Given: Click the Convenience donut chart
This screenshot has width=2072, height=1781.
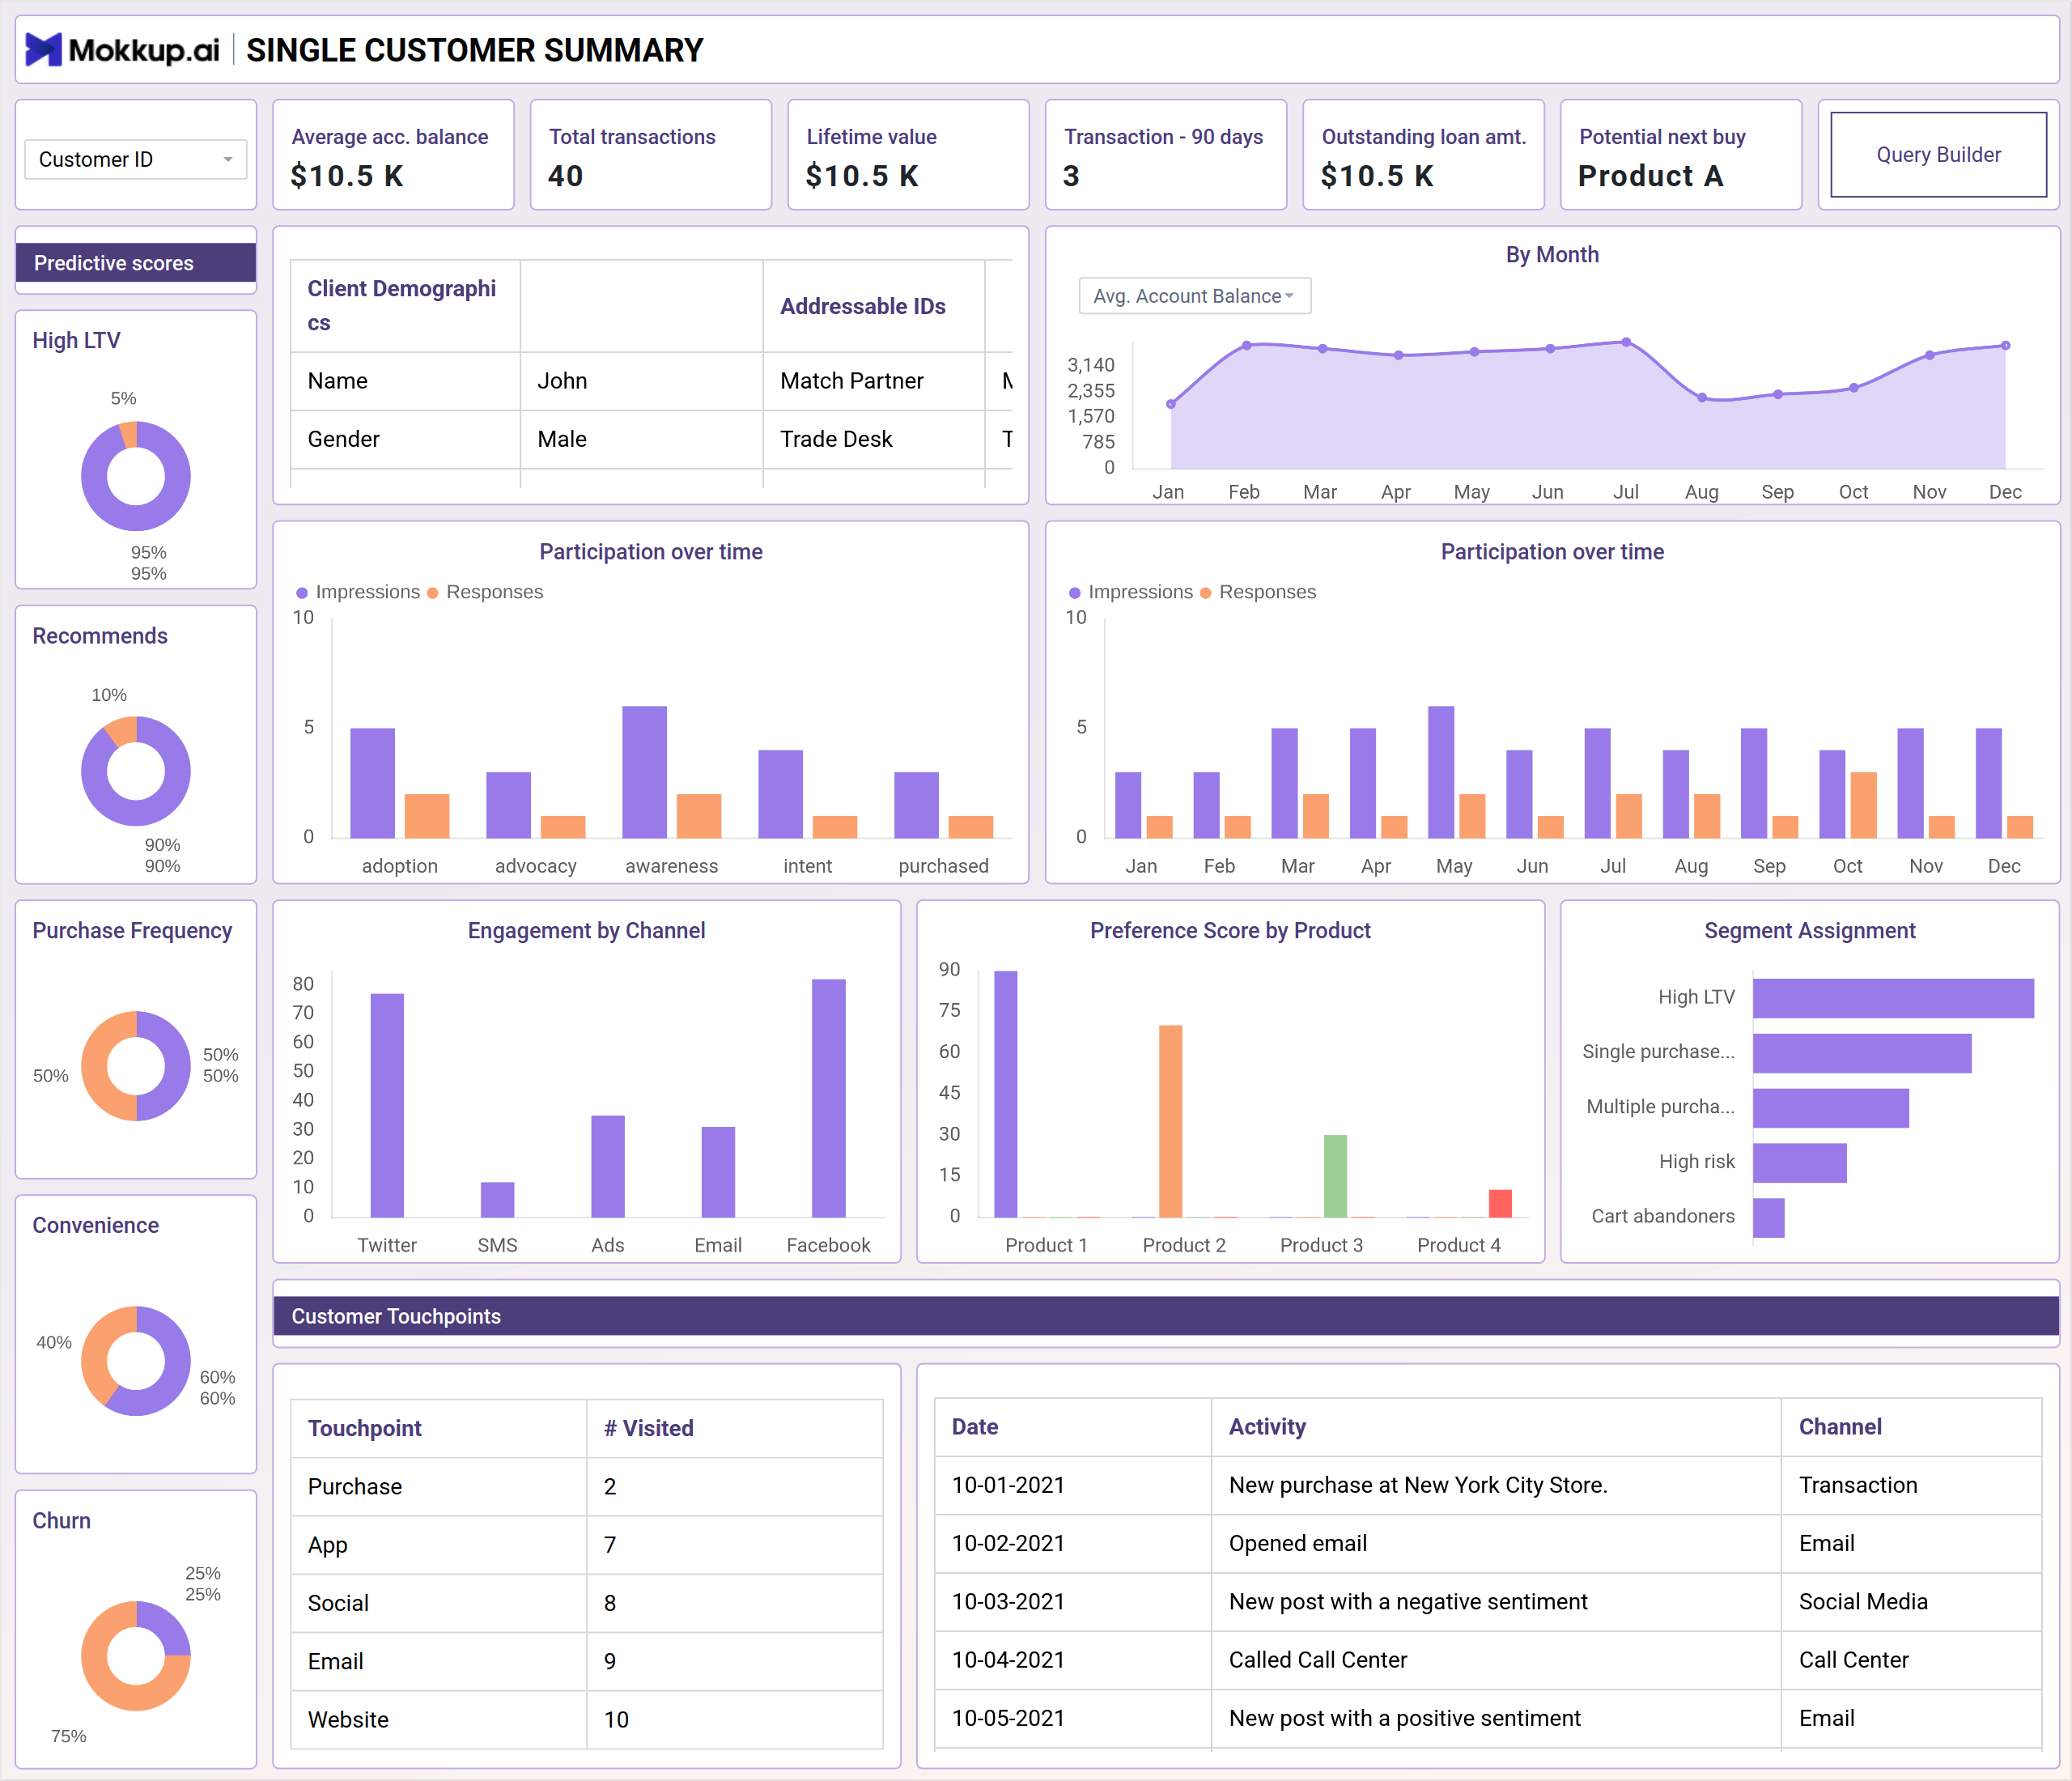Looking at the screenshot, I should click(x=136, y=1361).
